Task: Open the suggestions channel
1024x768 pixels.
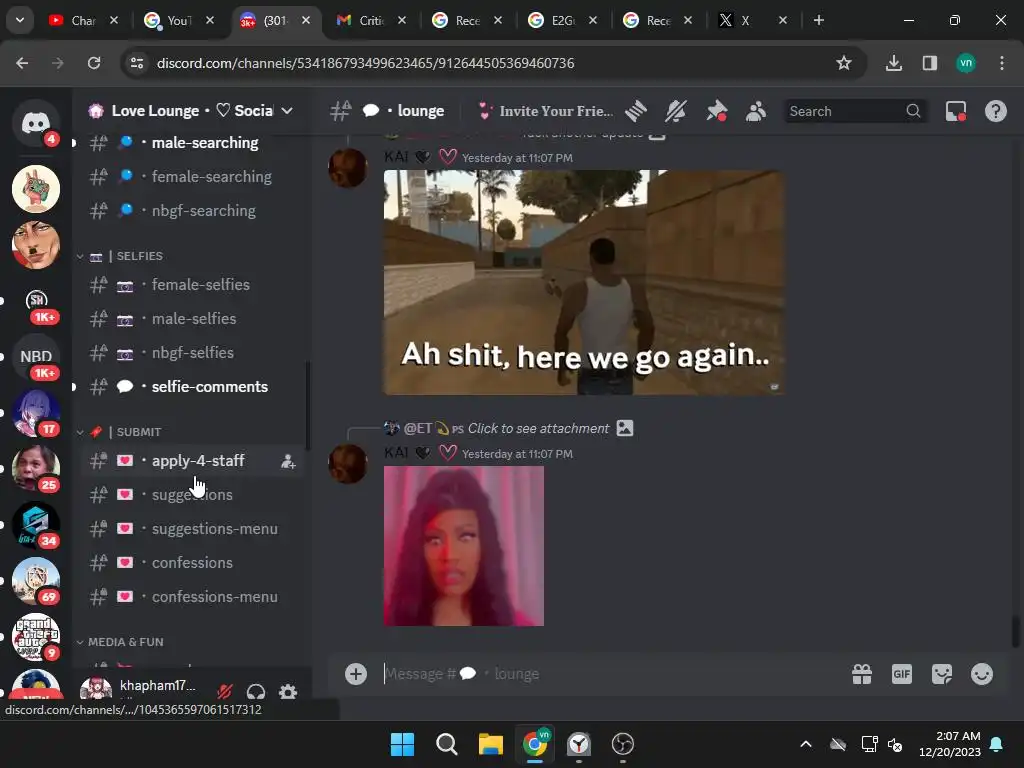Action: pyautogui.click(x=190, y=495)
